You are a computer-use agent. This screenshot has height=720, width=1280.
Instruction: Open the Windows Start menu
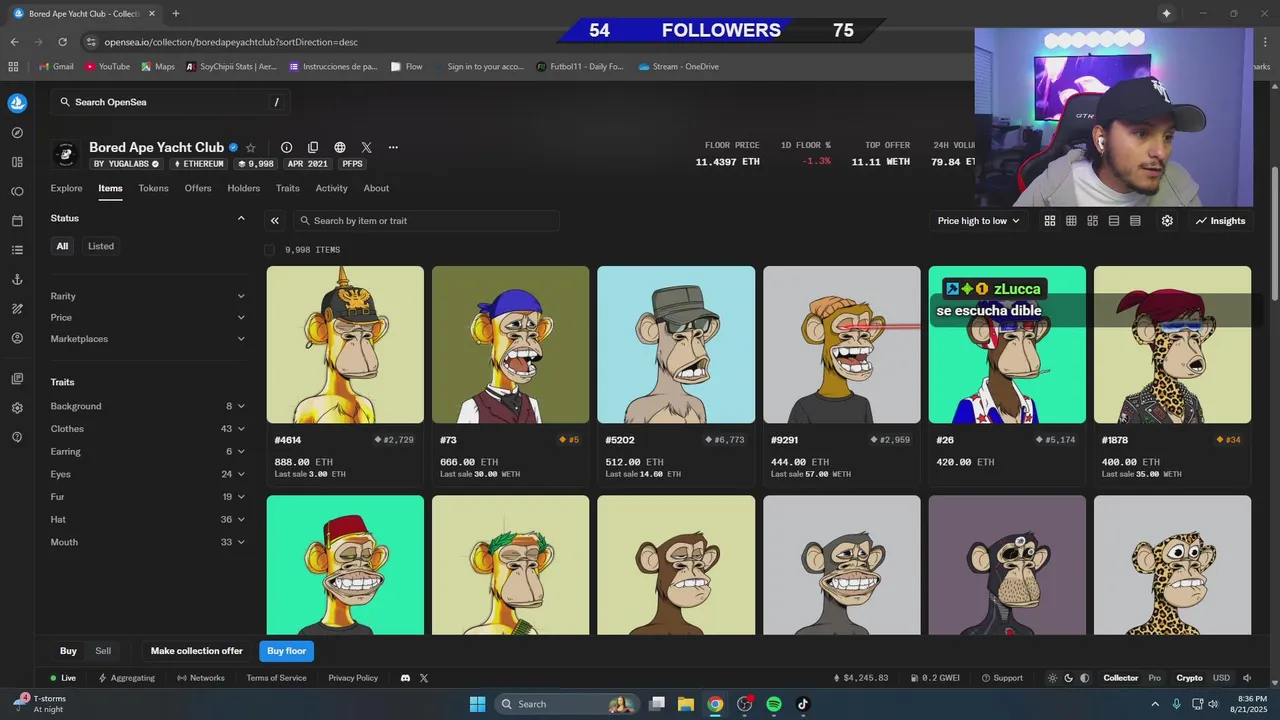click(x=477, y=704)
